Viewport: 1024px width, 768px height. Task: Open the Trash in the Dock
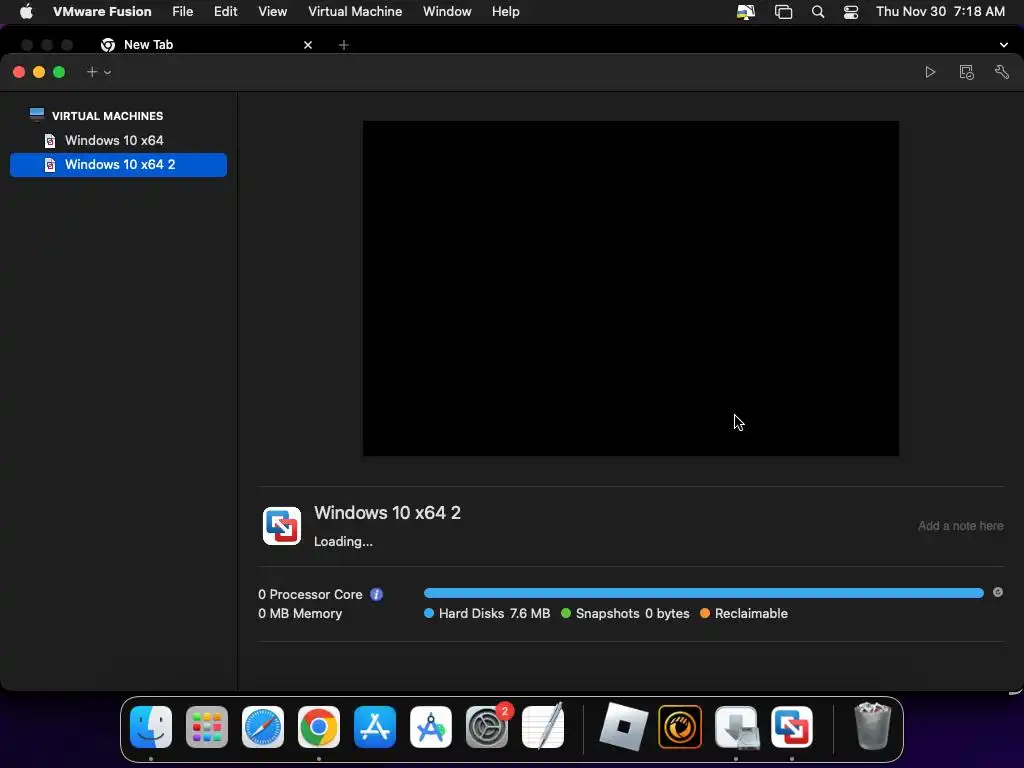(x=872, y=726)
